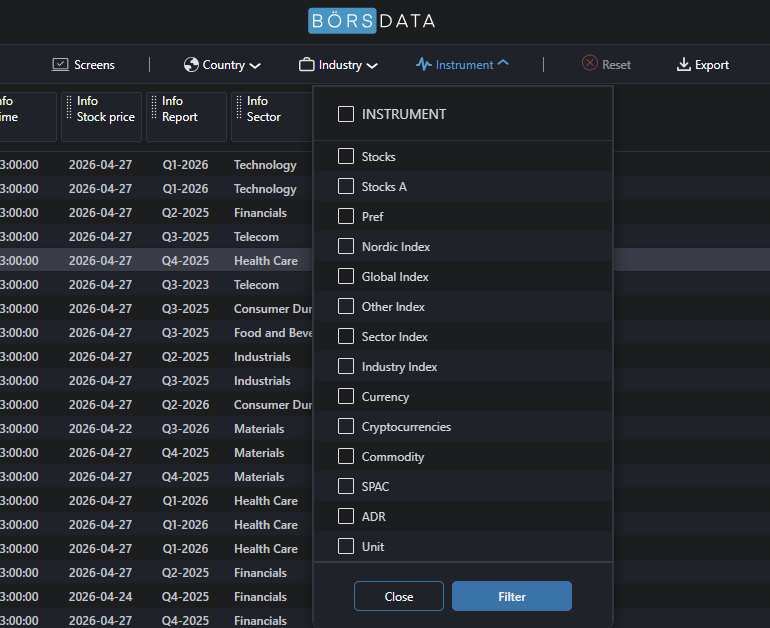Click the Reset circle-x icon

tap(590, 64)
